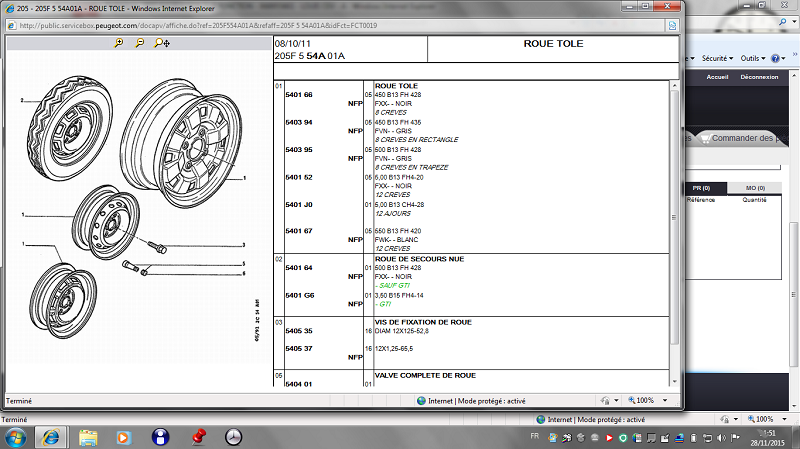Select part reference 5401 52
This screenshot has width=800, height=449.
point(299,178)
